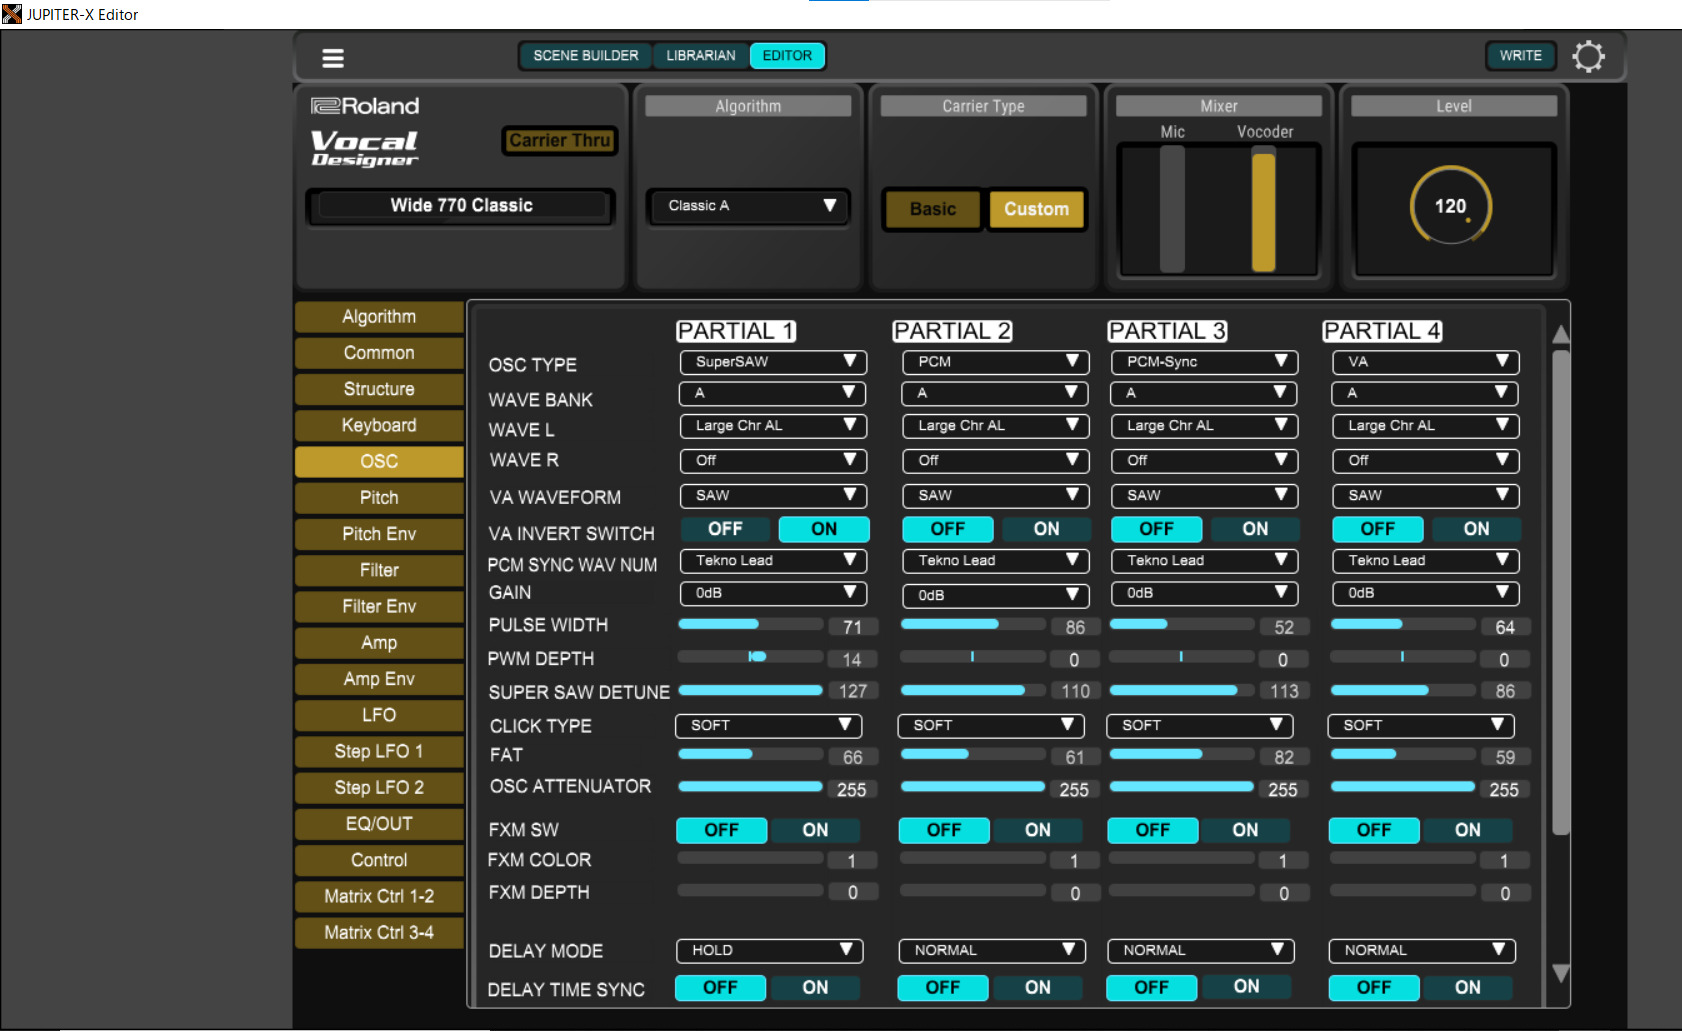Click the Wide 770 Classic patch name field
The width and height of the screenshot is (1682, 1031).
pos(461,206)
